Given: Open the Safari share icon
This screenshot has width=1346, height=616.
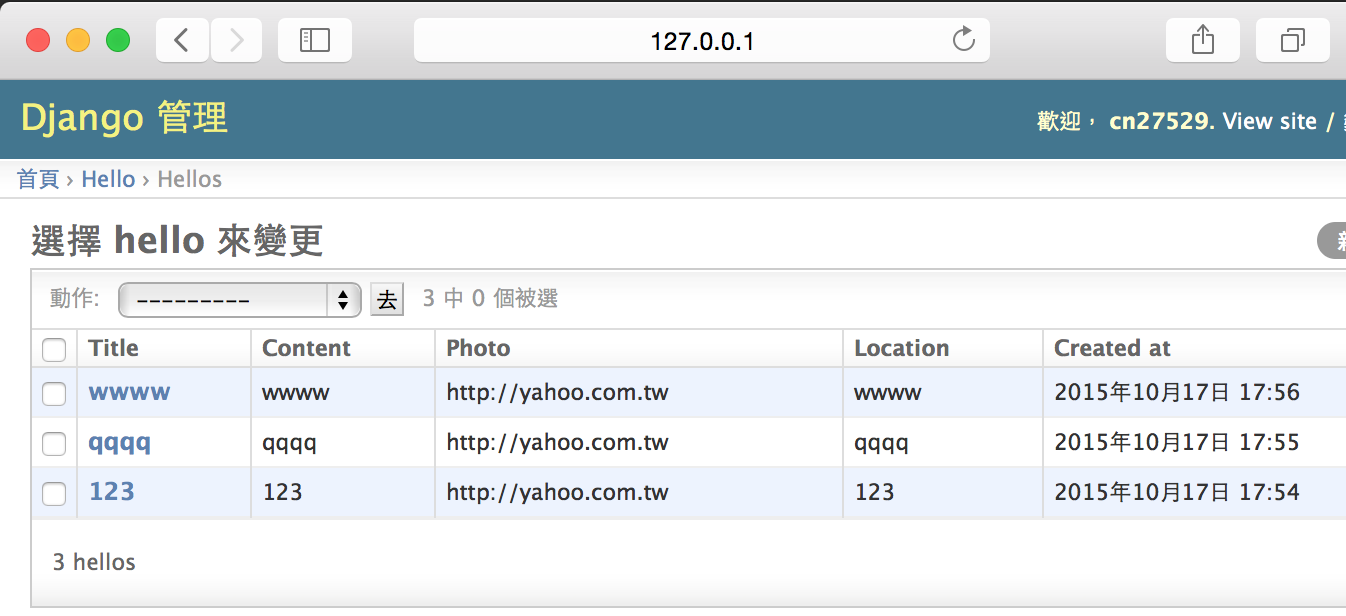Looking at the screenshot, I should tap(1202, 40).
